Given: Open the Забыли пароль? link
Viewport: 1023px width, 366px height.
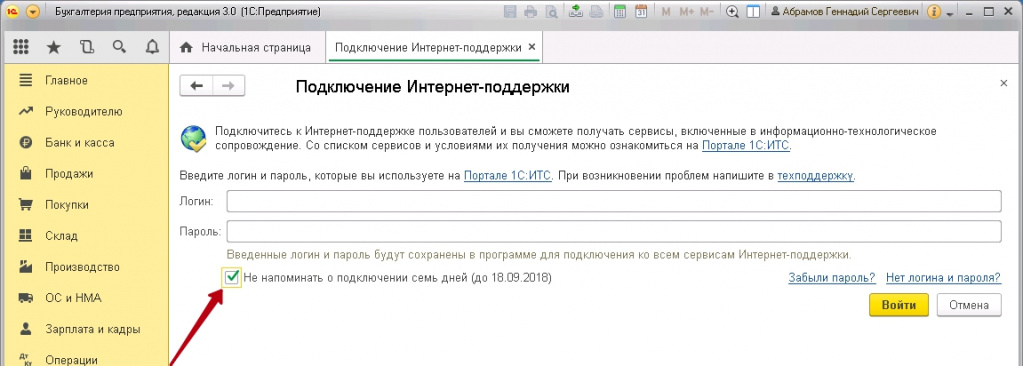Looking at the screenshot, I should 832,278.
